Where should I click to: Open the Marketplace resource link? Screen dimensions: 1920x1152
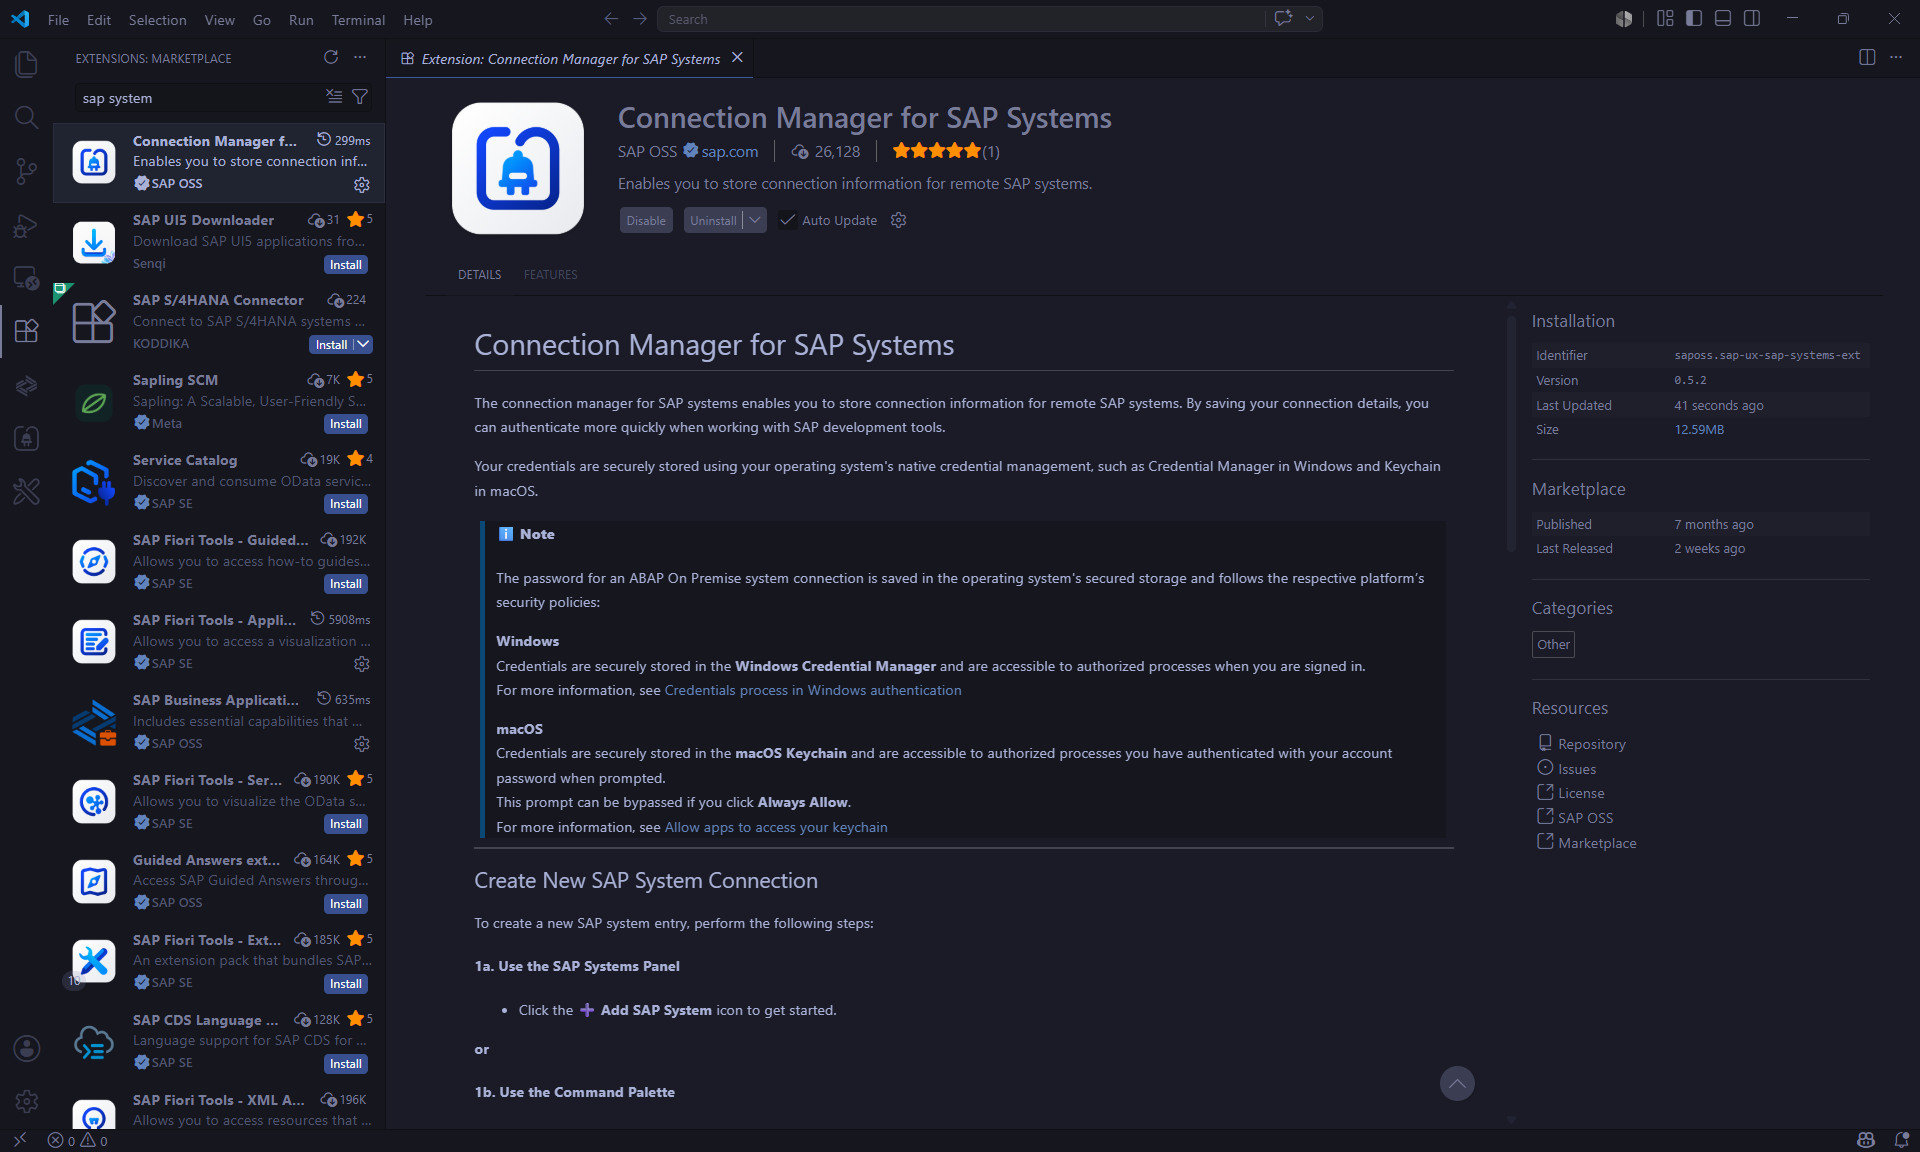point(1596,843)
